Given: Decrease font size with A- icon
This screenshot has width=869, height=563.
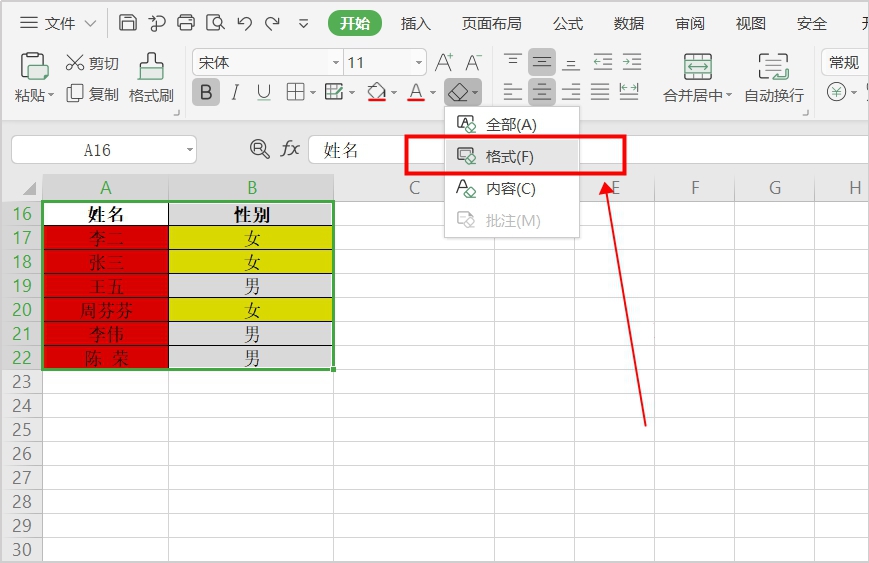Looking at the screenshot, I should (473, 63).
